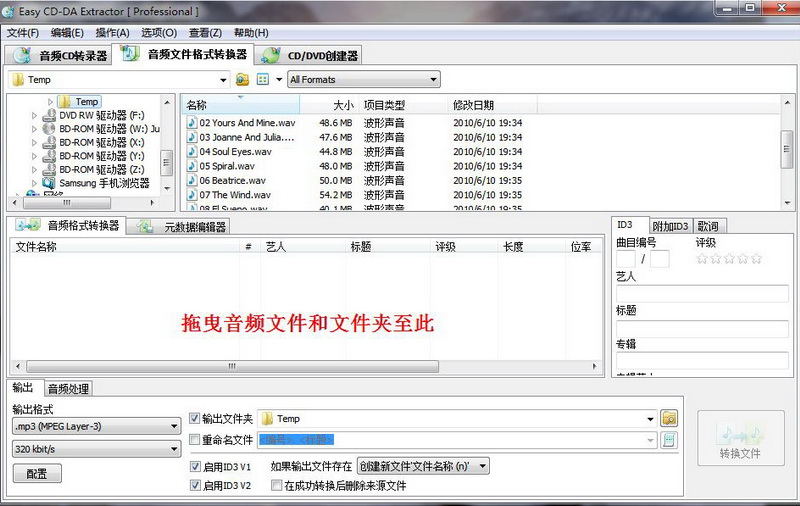Click the app icon in the title bar
Screen dimensions: 800x506
pos(9,11)
